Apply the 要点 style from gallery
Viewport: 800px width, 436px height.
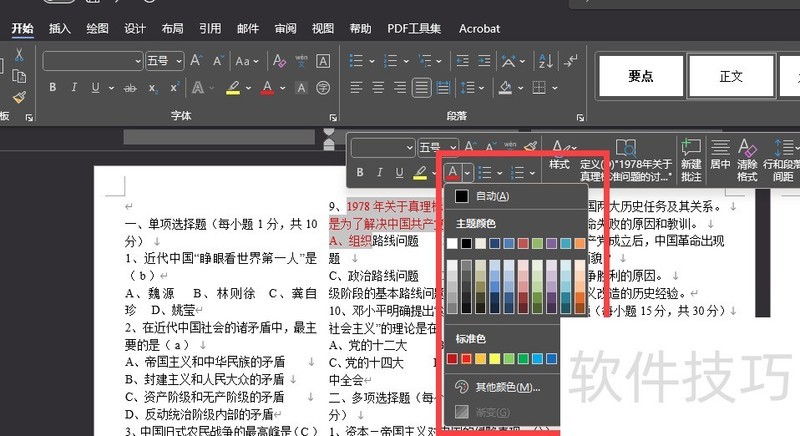[x=641, y=76]
